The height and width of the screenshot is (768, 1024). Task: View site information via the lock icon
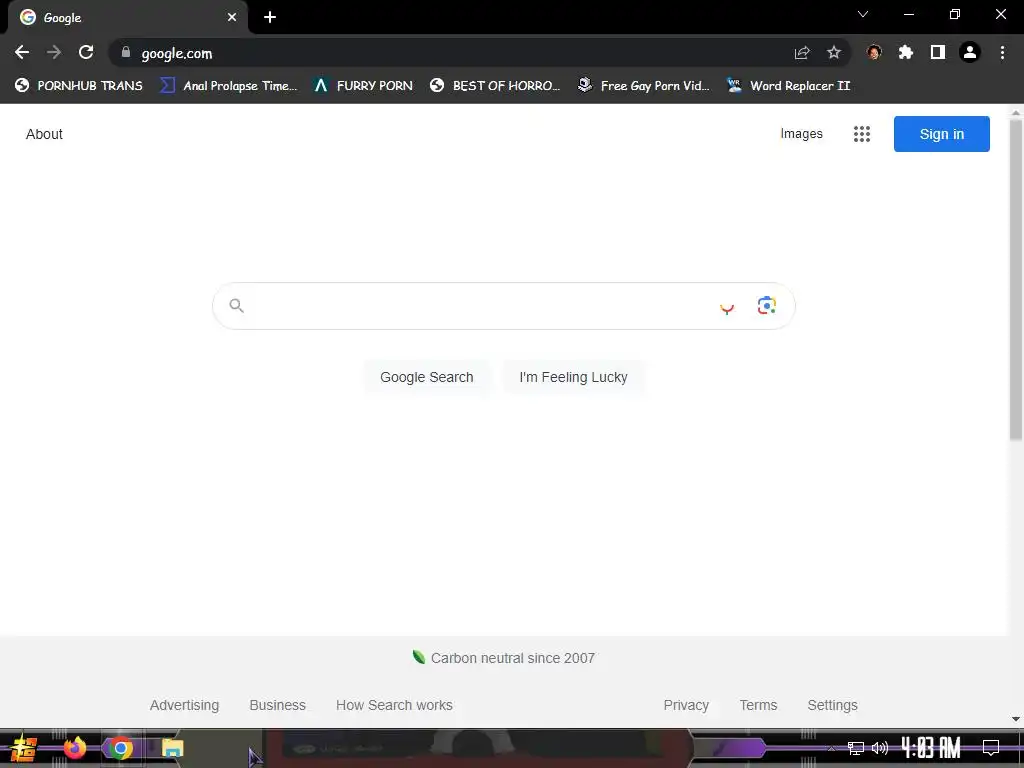pyautogui.click(x=126, y=53)
